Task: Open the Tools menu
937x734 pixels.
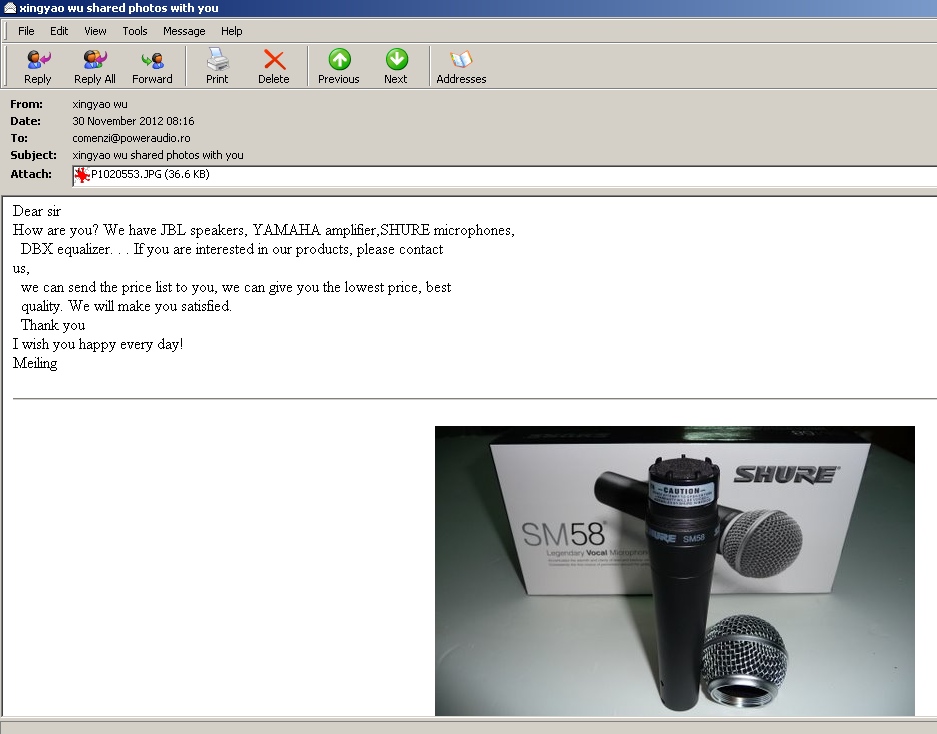Action: pyautogui.click(x=134, y=31)
